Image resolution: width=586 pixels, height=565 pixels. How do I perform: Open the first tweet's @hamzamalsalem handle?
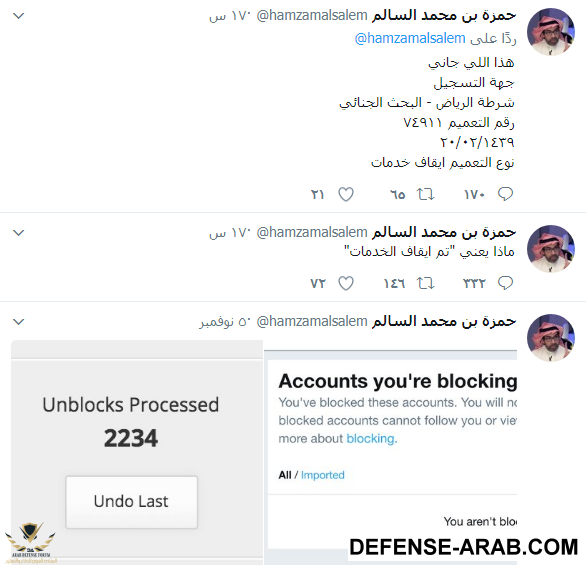coord(312,15)
